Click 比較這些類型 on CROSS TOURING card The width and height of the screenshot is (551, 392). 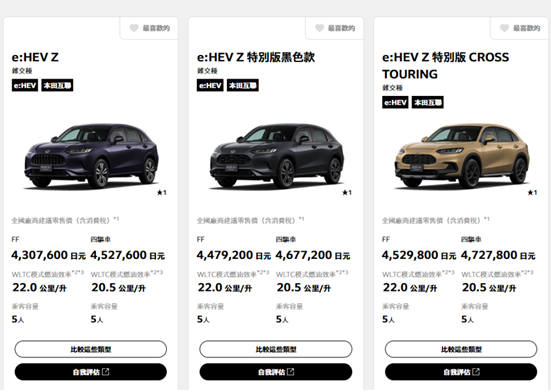461,349
